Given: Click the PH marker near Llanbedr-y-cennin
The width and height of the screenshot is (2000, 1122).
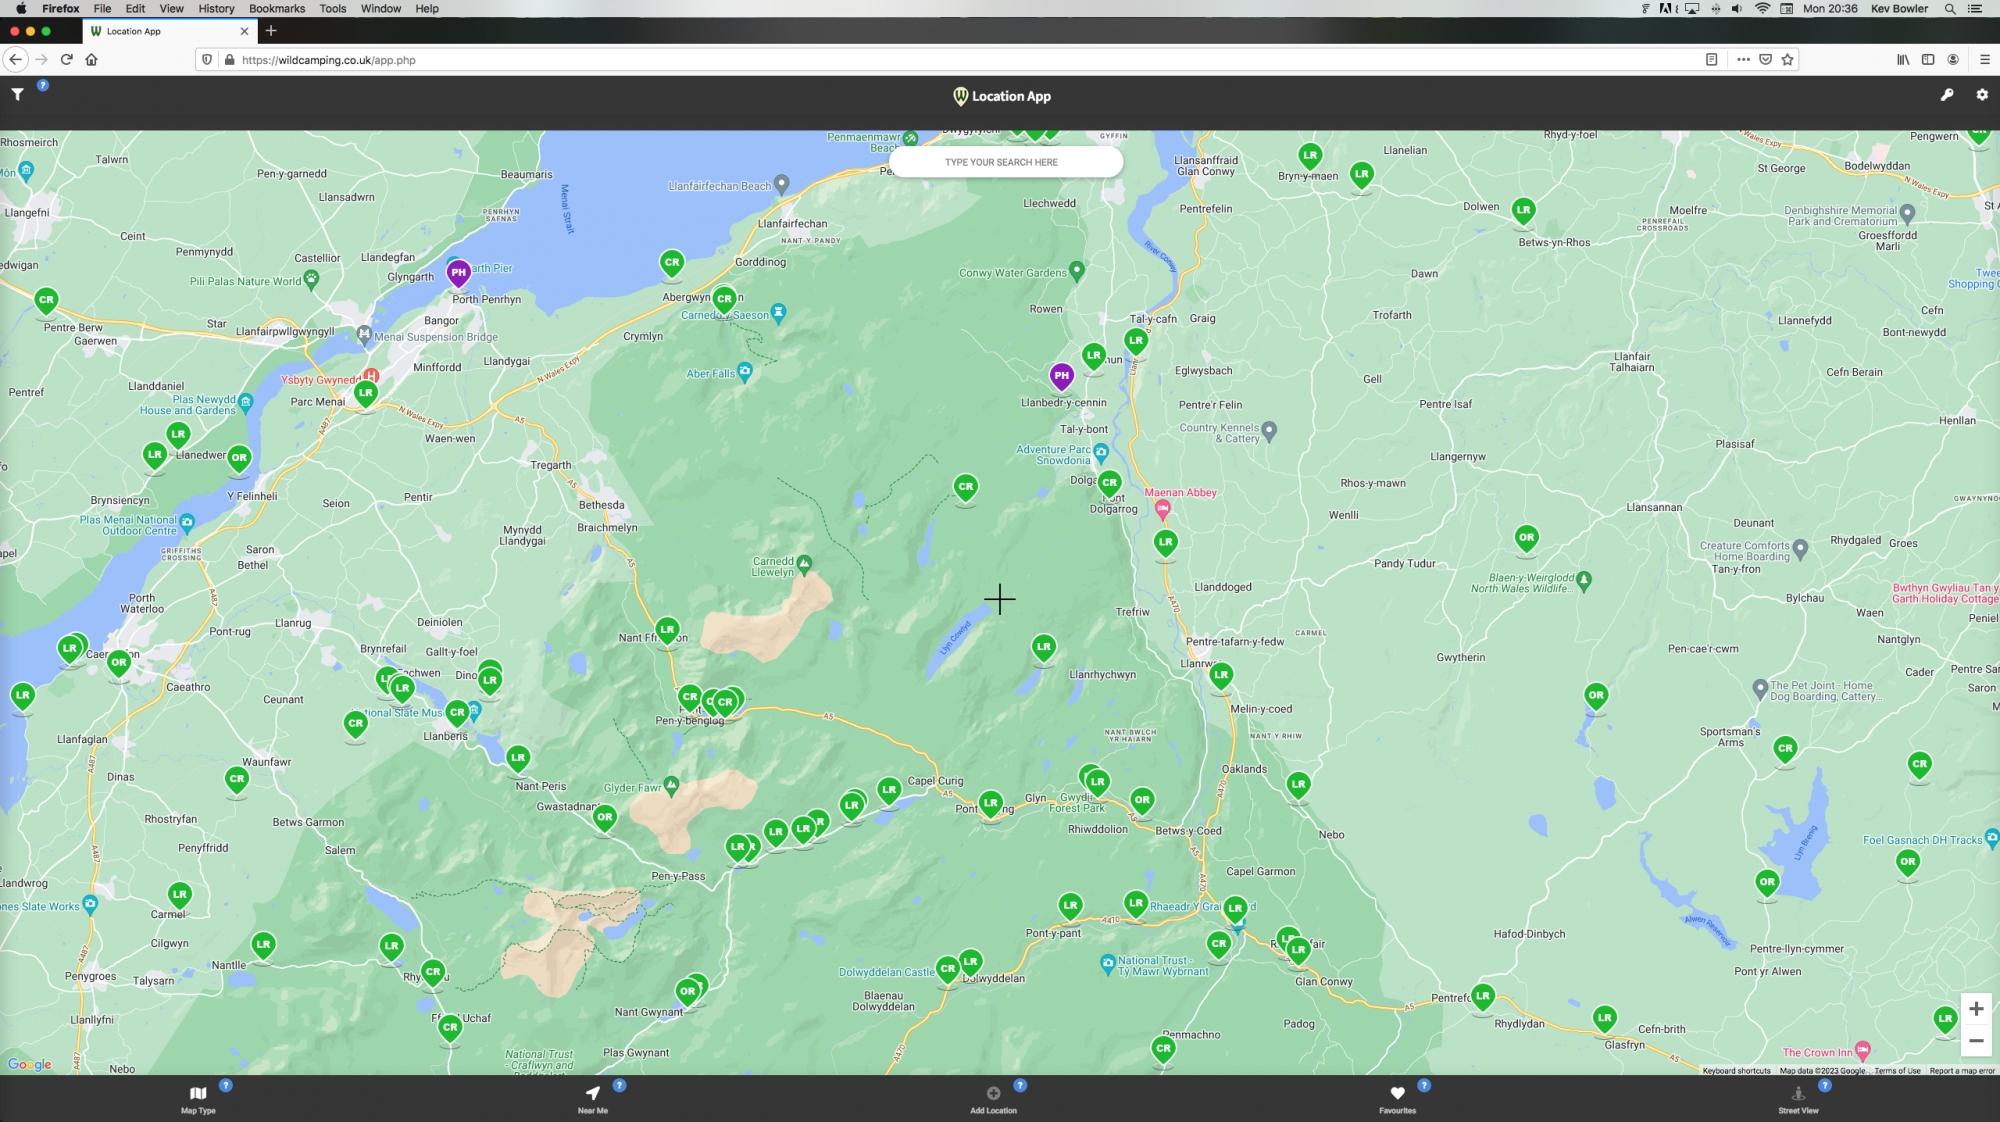Looking at the screenshot, I should 1061,378.
